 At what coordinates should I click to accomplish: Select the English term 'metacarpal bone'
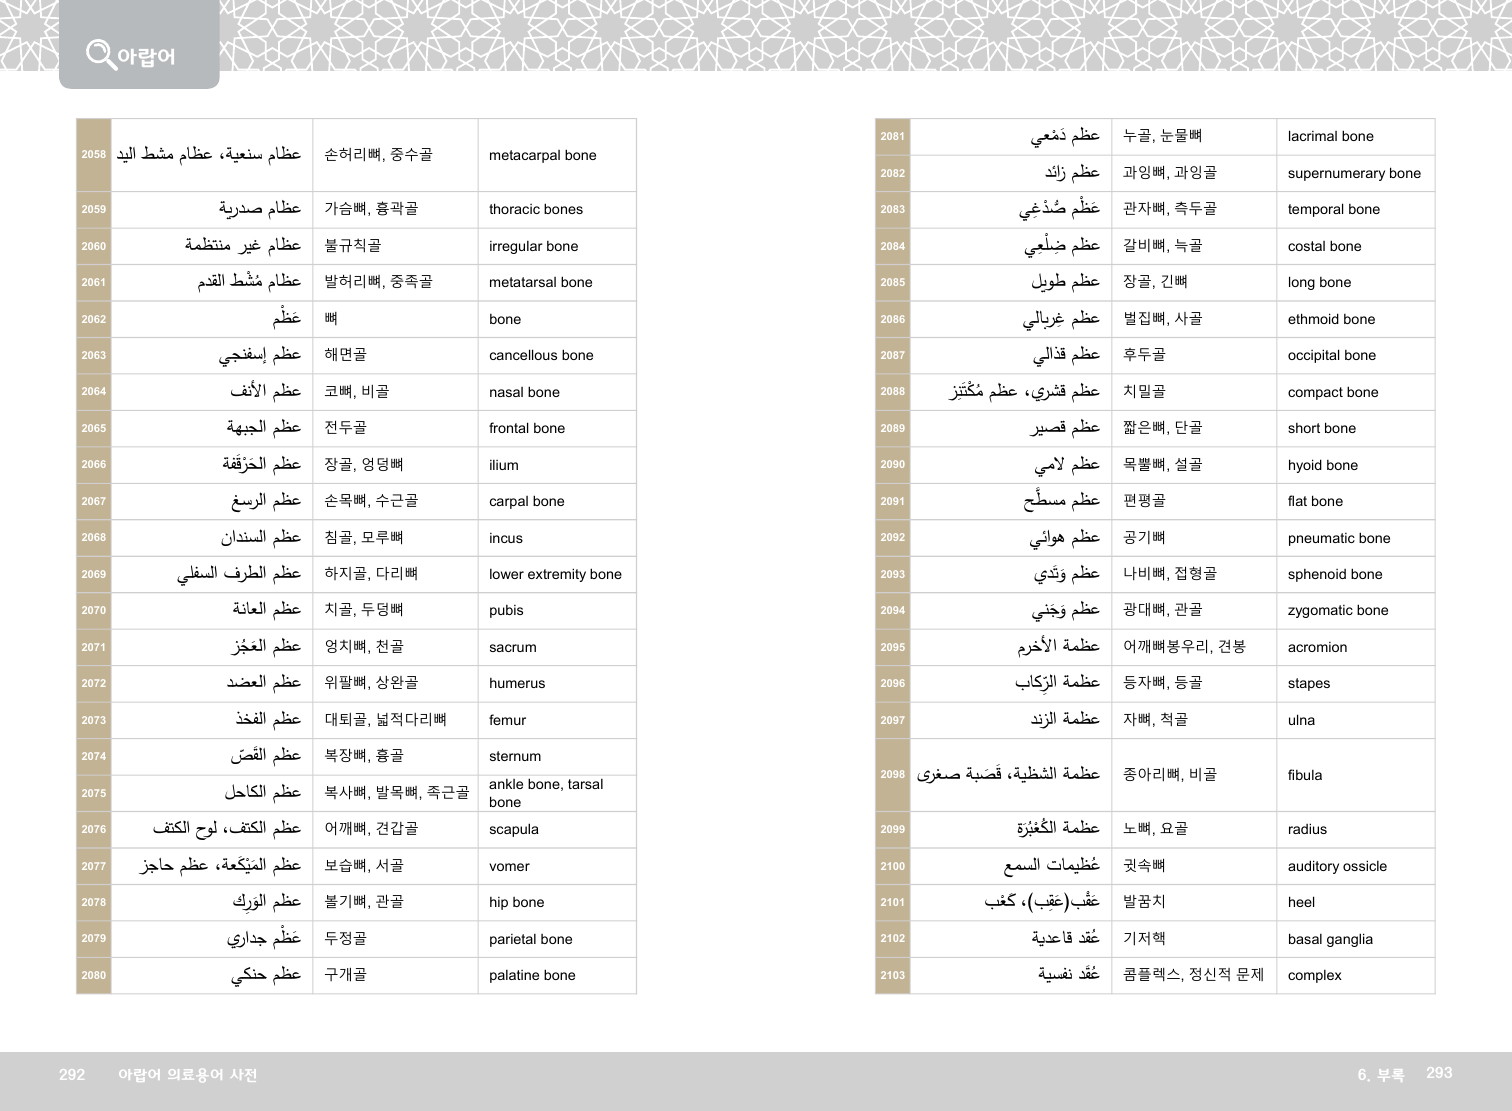tap(542, 155)
